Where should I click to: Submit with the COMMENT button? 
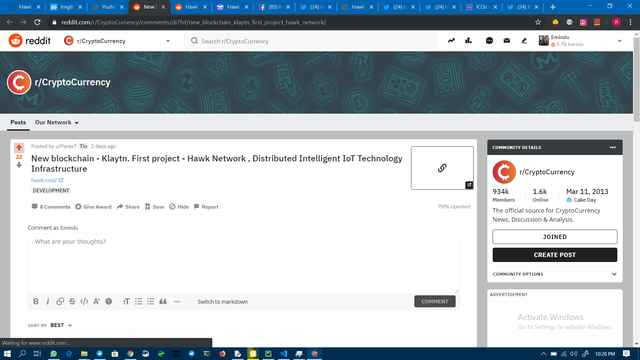(x=435, y=301)
